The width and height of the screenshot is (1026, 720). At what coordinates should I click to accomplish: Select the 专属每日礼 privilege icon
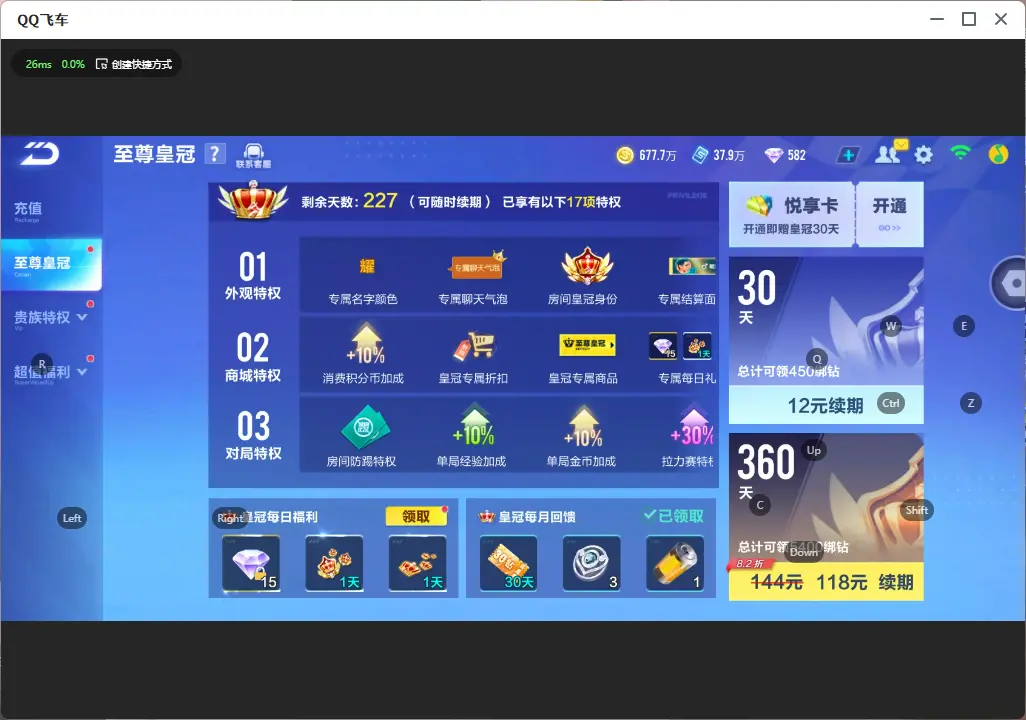click(x=680, y=346)
